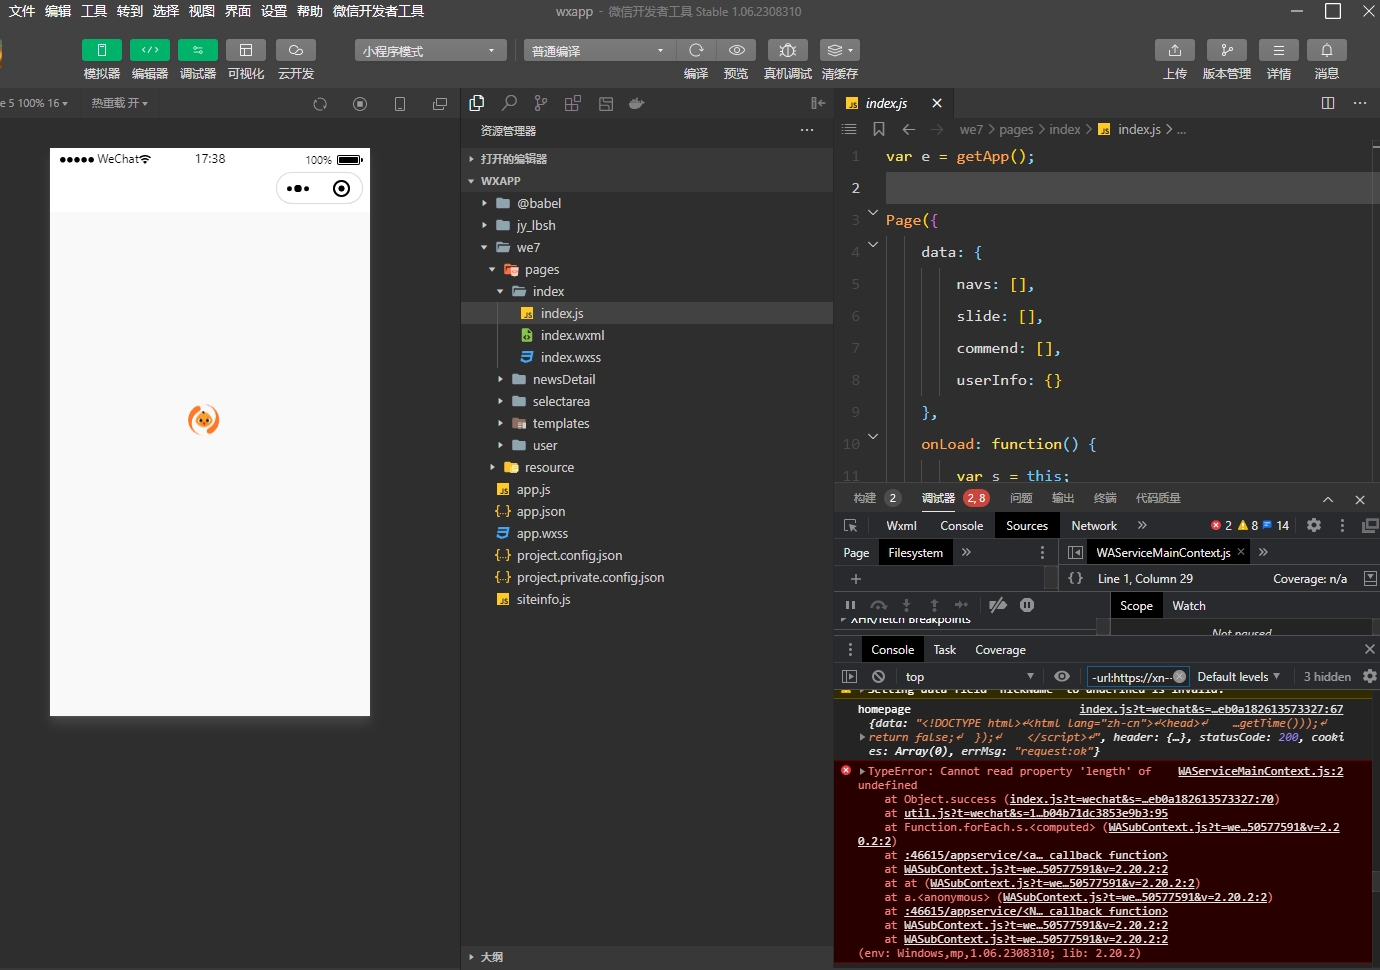
Task: Click the 预览 preview eye icon
Action: (736, 50)
